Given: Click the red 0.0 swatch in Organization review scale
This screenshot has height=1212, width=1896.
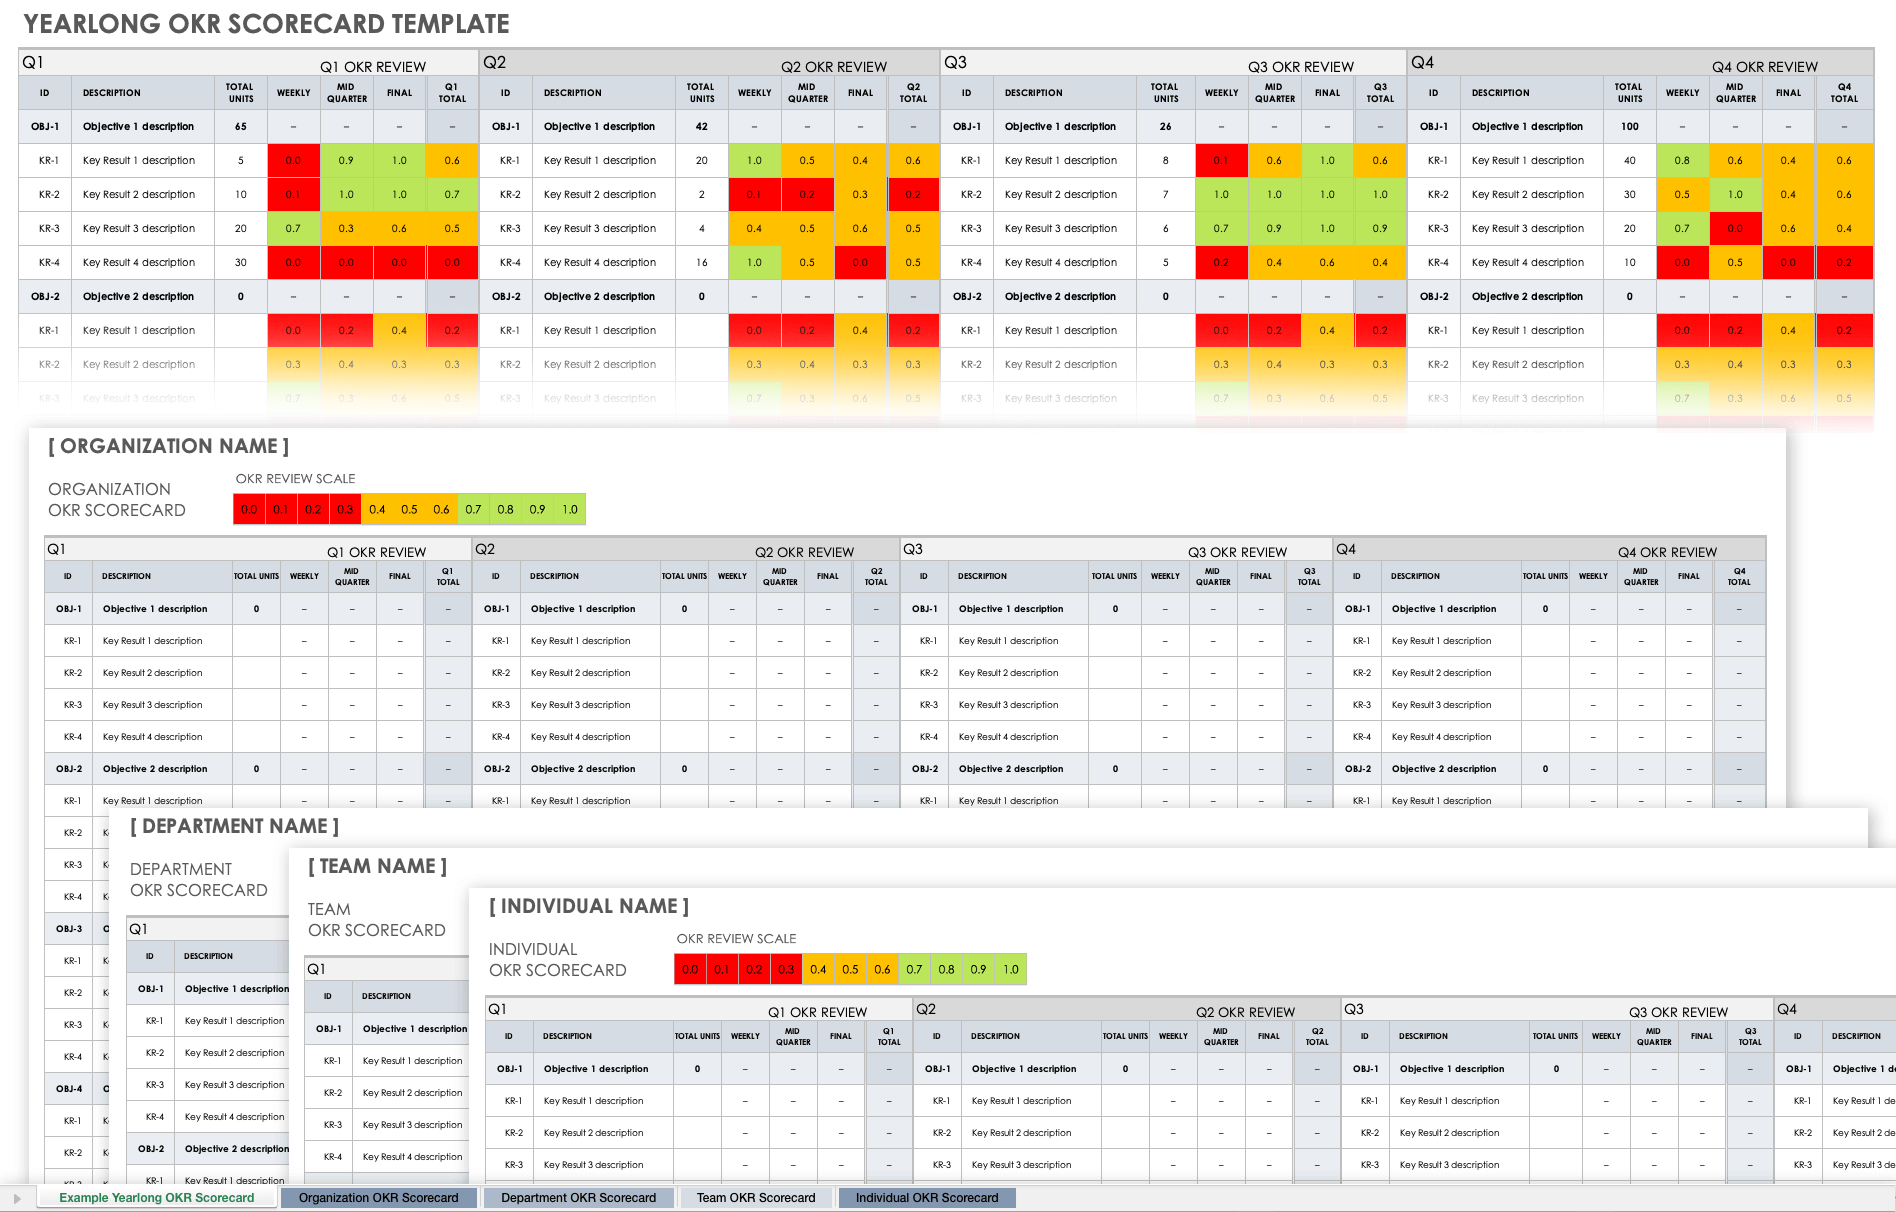Looking at the screenshot, I should coord(249,510).
